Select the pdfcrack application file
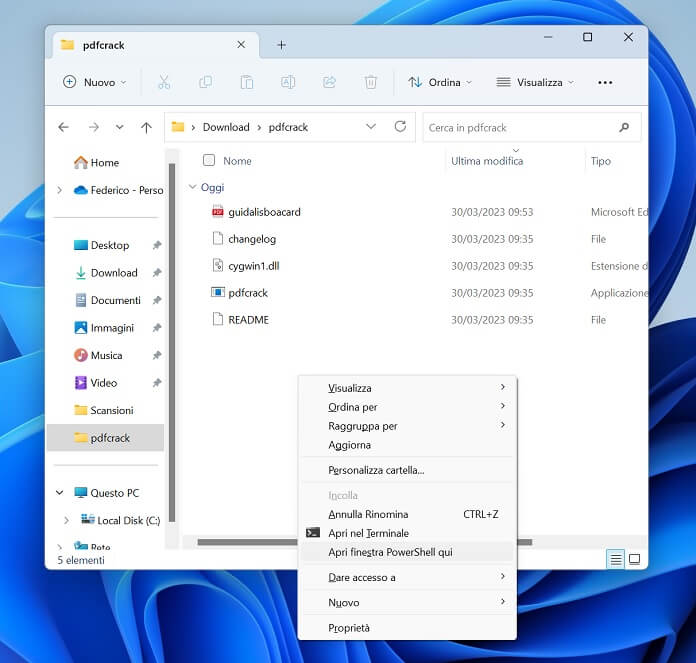 click(x=248, y=293)
